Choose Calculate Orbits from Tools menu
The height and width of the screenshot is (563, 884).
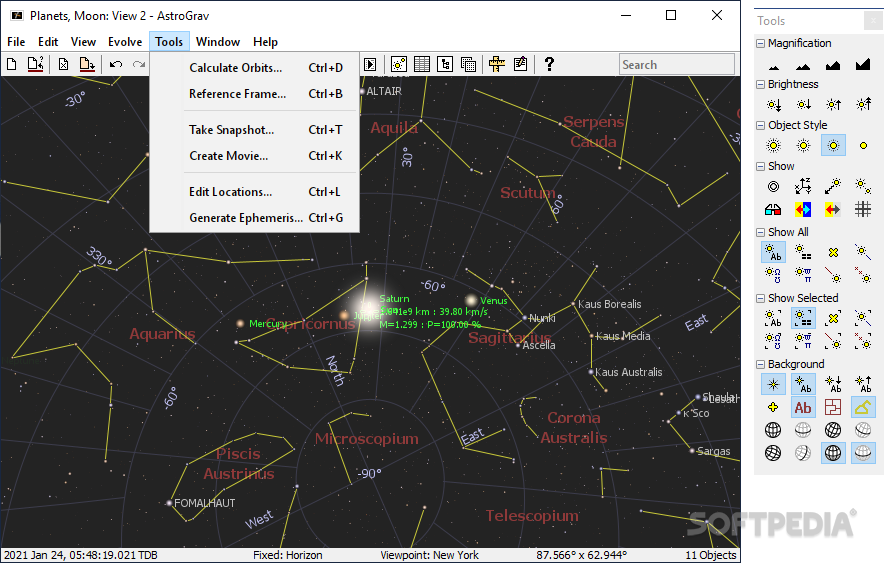pyautogui.click(x=254, y=68)
